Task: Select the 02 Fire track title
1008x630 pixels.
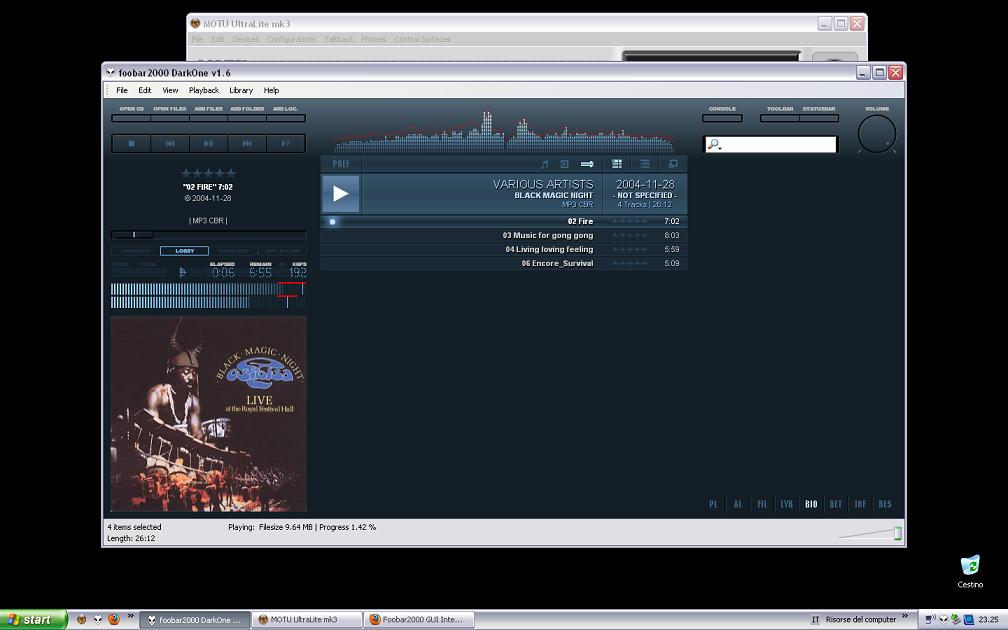Action: [x=580, y=221]
